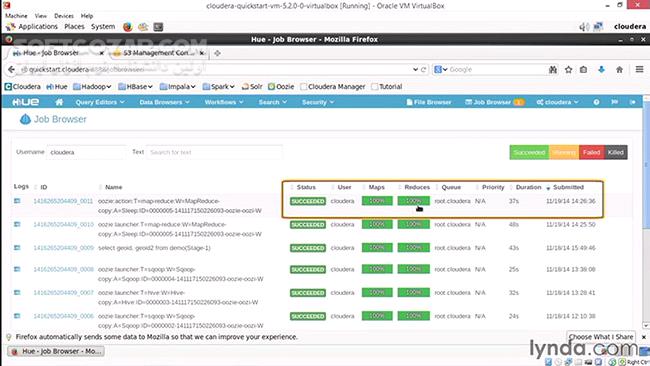
Task: Open the Hue help question-mark icon
Action: [596, 102]
